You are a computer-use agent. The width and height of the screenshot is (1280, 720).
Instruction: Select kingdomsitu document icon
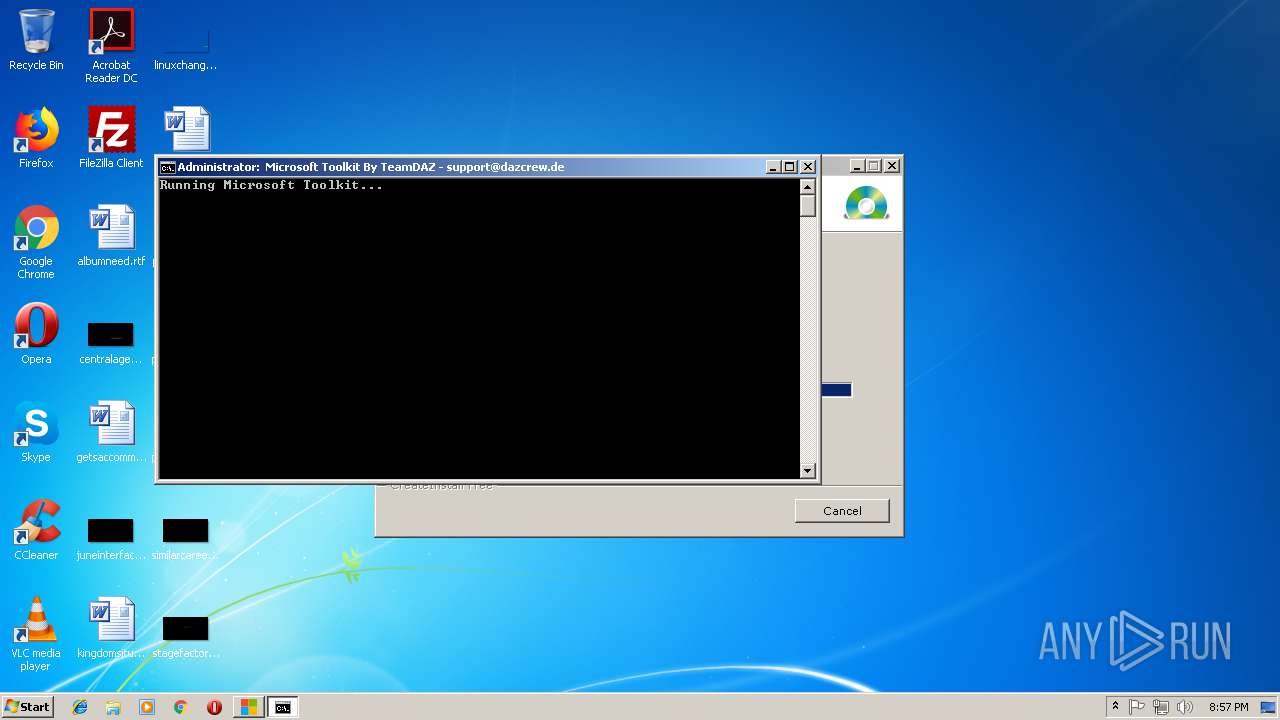pyautogui.click(x=111, y=628)
